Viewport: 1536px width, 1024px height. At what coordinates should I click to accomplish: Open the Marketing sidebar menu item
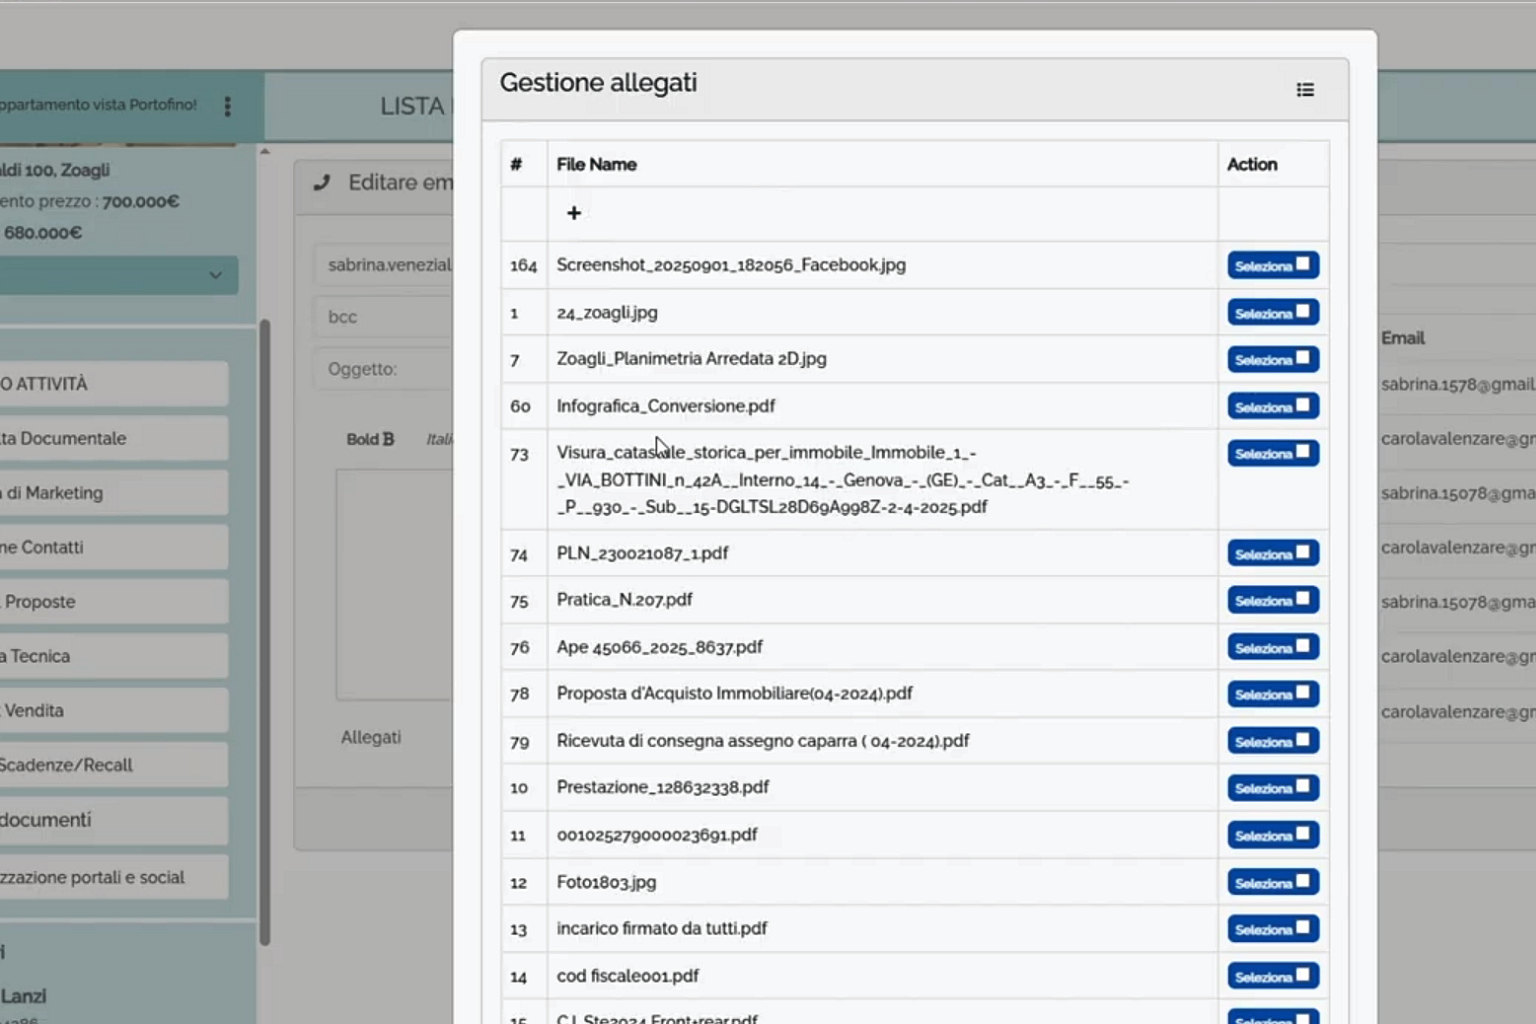point(113,493)
